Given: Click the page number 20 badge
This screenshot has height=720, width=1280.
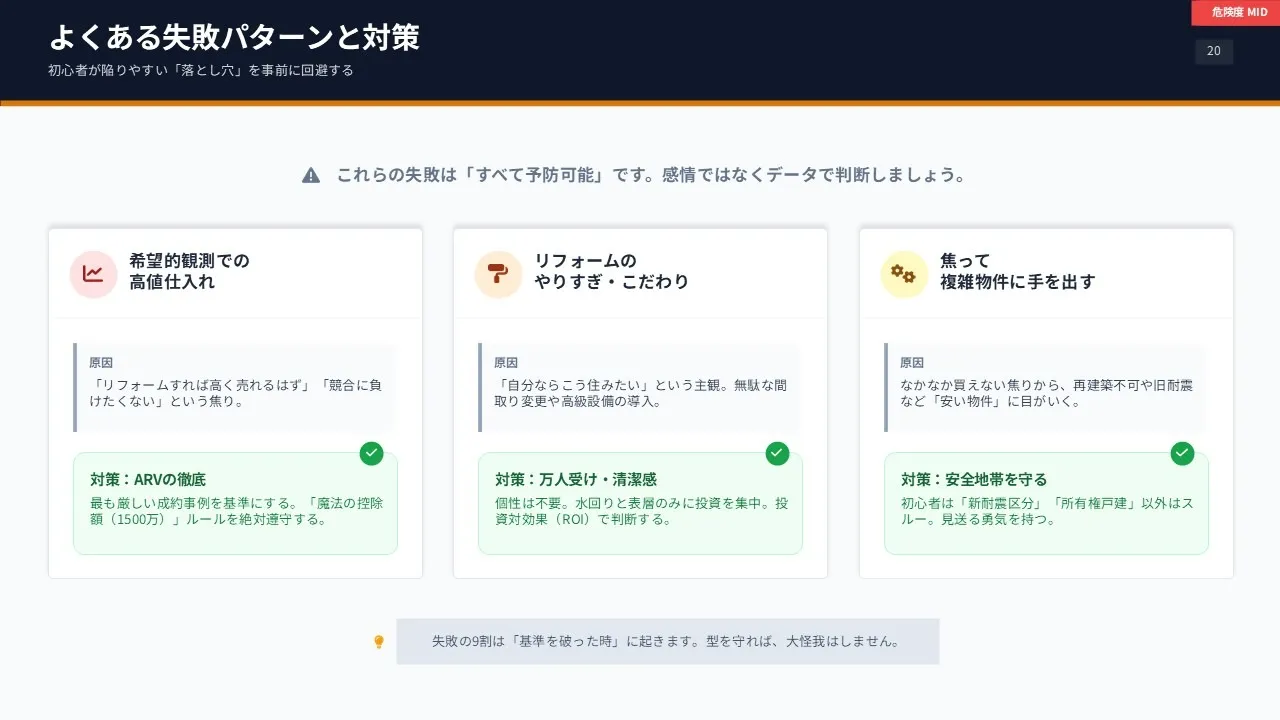Looking at the screenshot, I should (x=1214, y=51).
